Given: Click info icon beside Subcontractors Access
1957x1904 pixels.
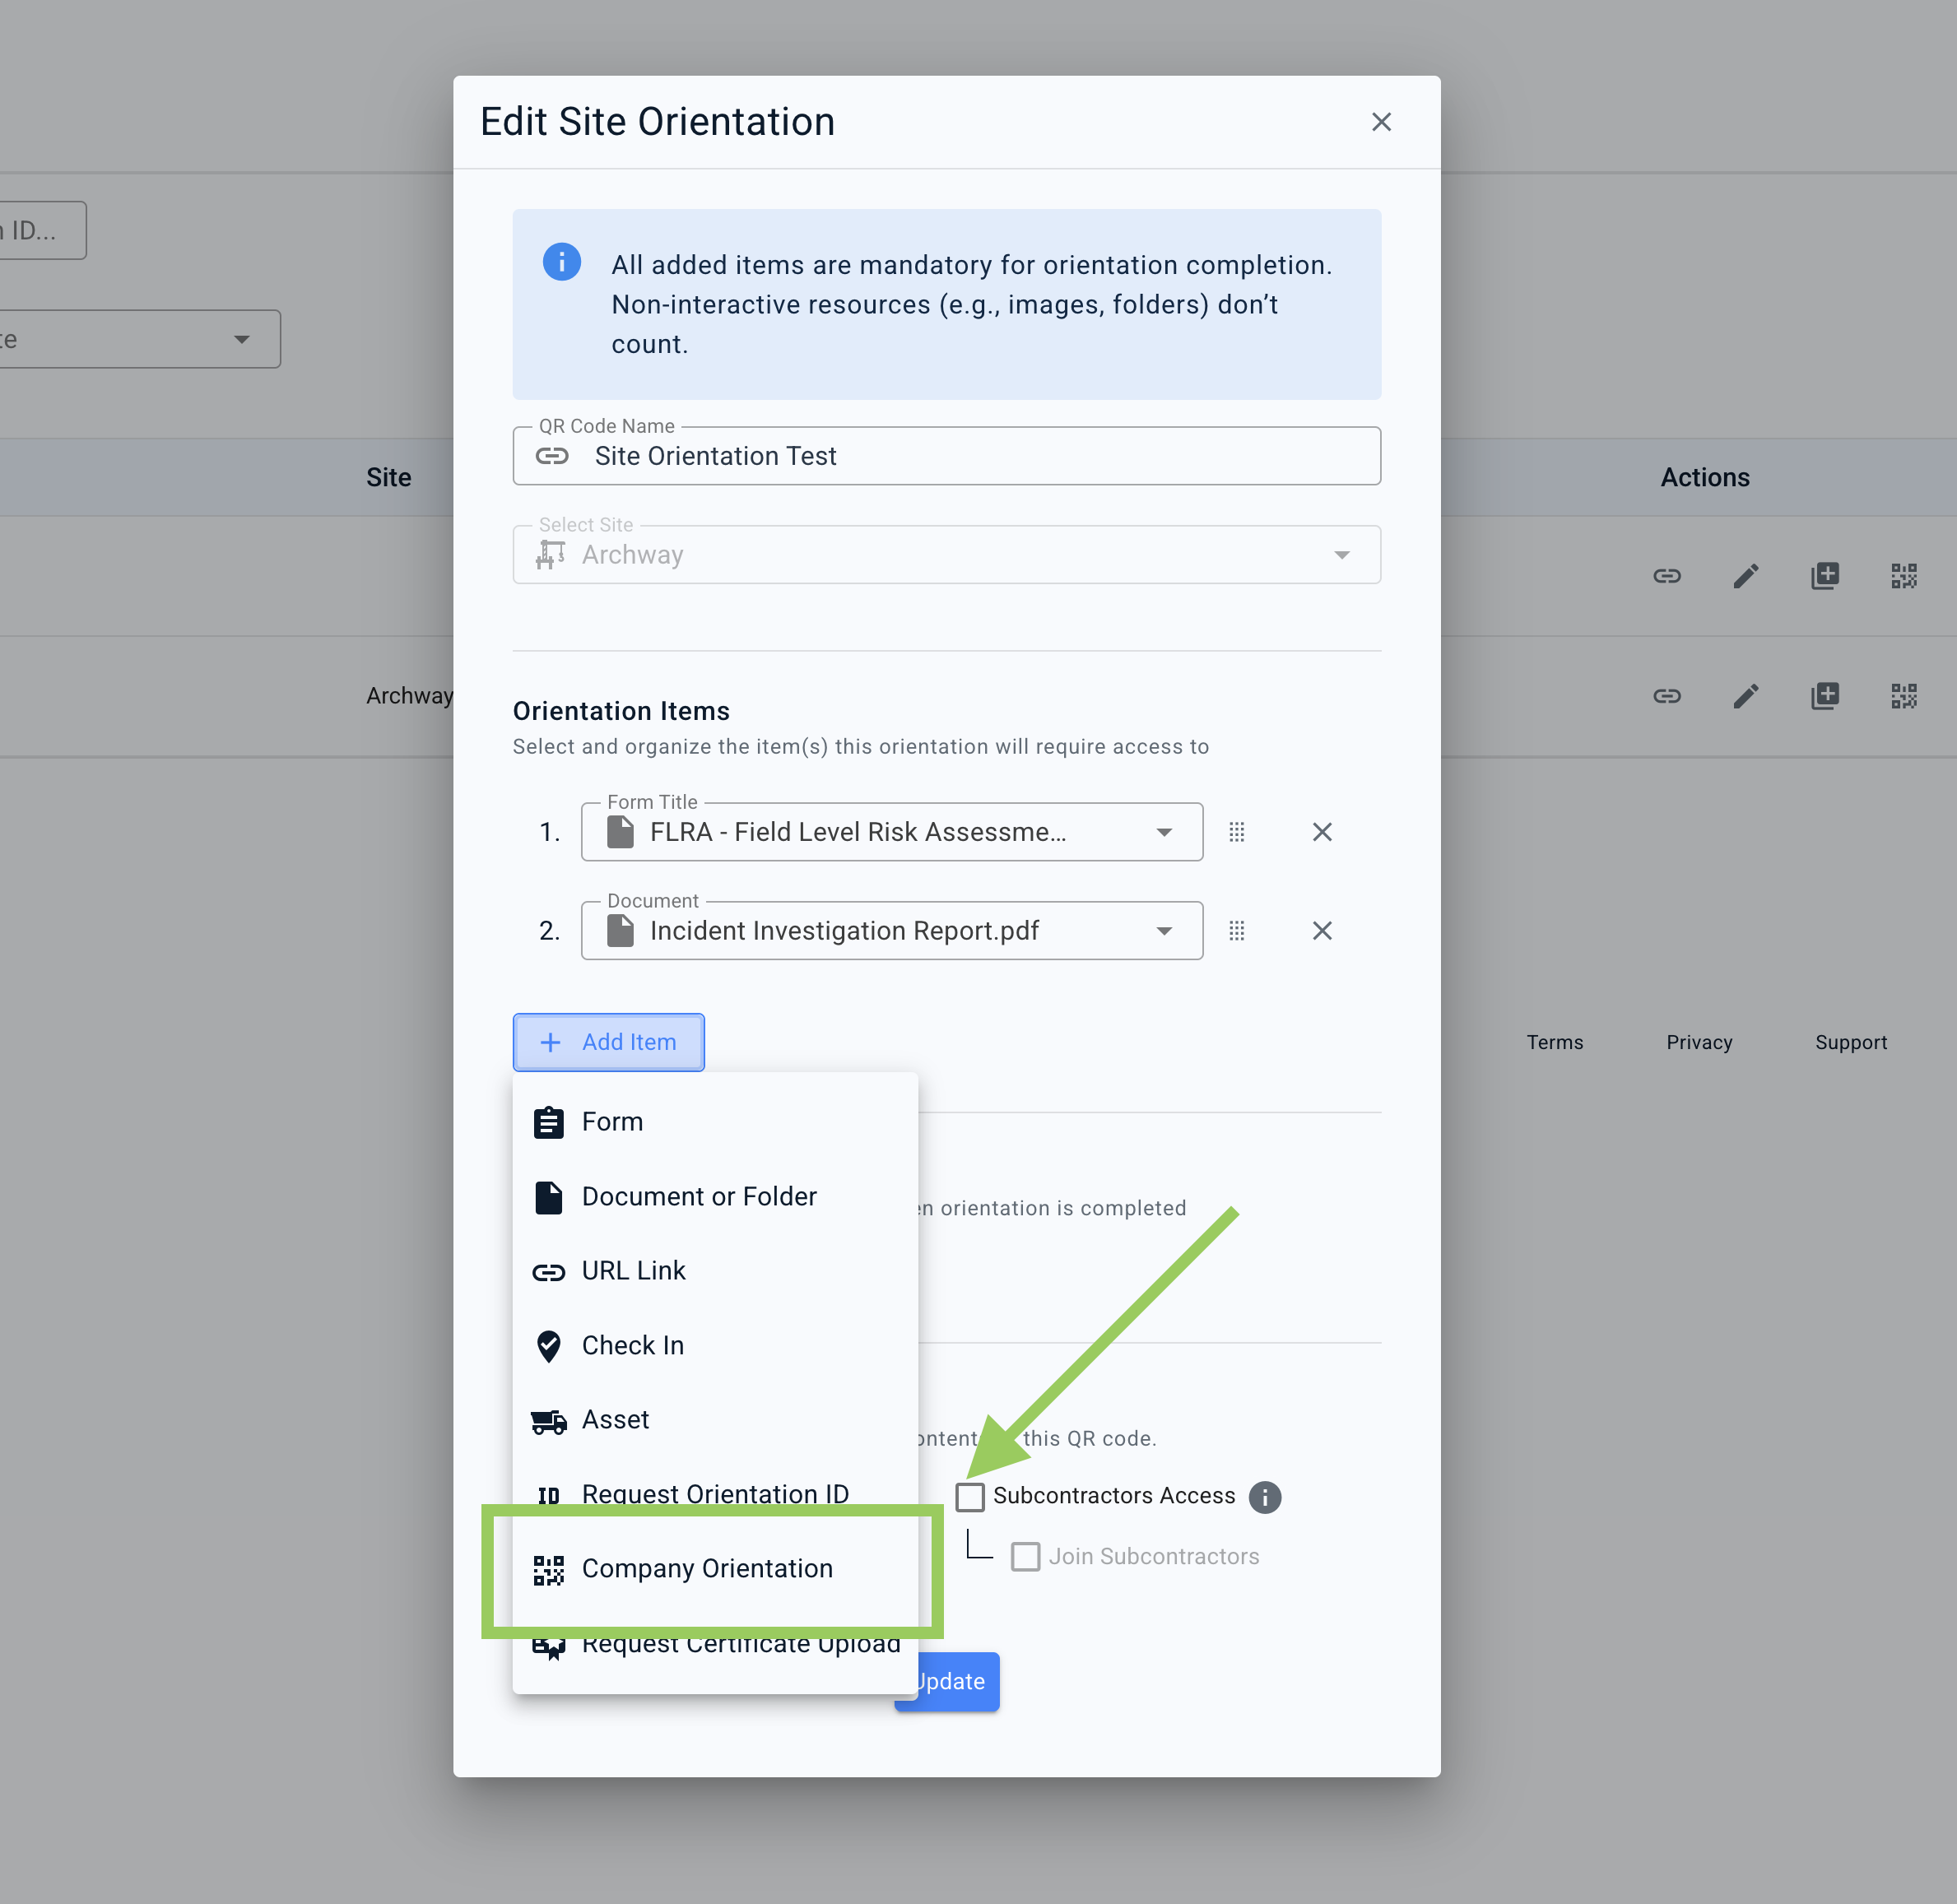Looking at the screenshot, I should pos(1264,1497).
